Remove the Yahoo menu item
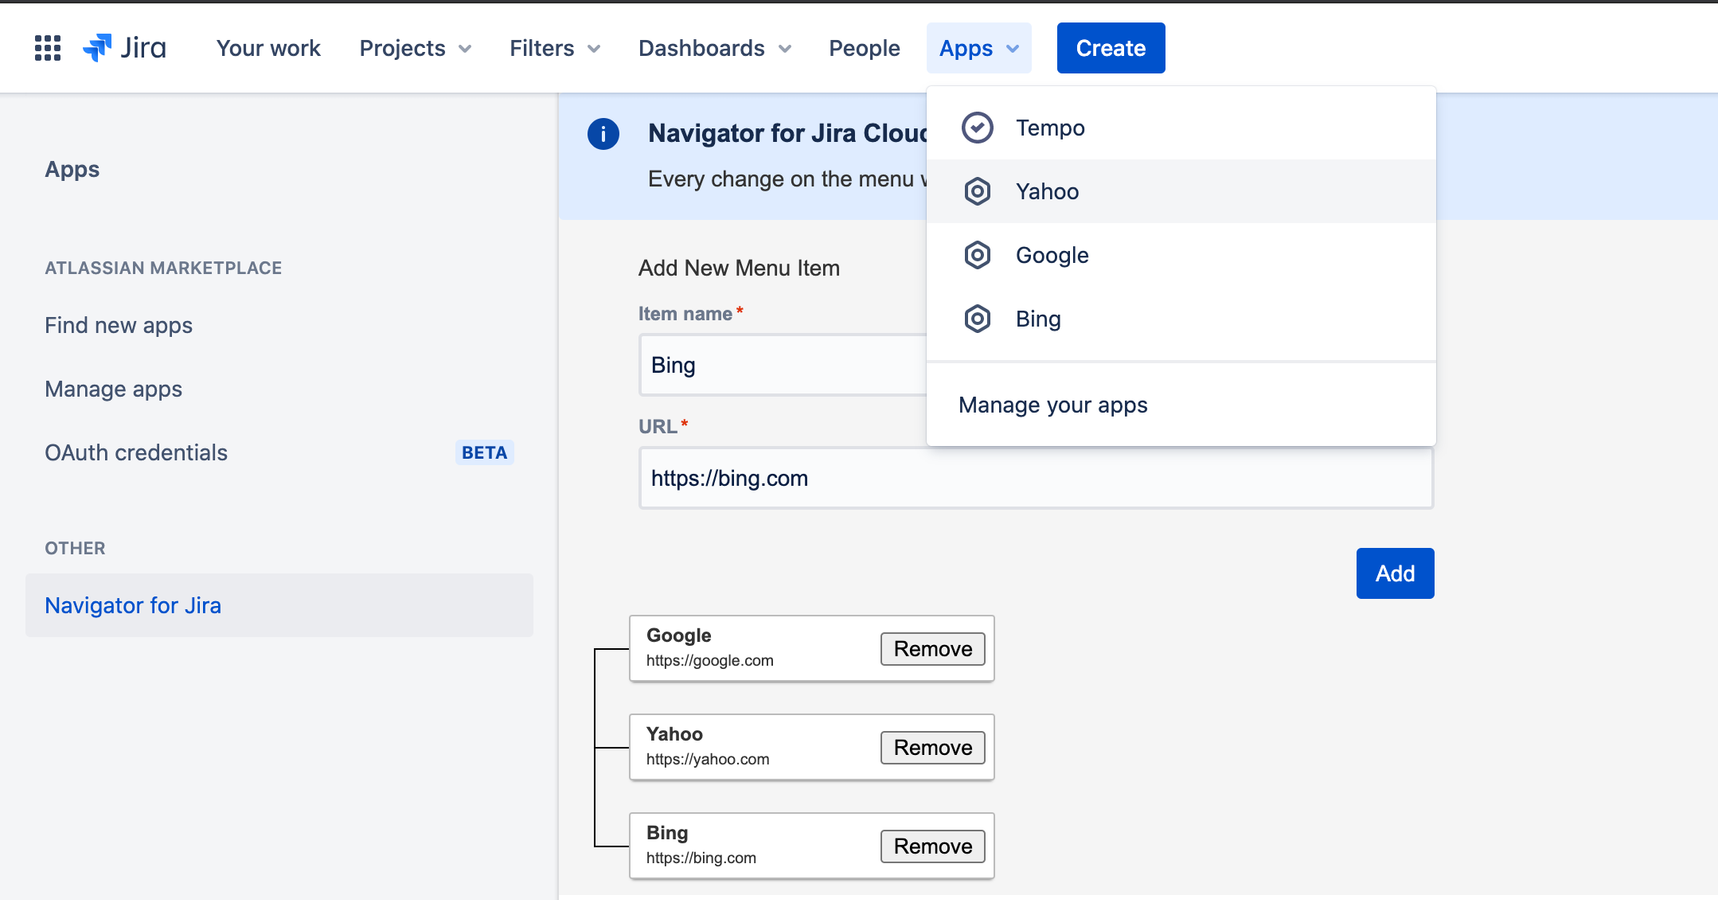 tap(932, 748)
